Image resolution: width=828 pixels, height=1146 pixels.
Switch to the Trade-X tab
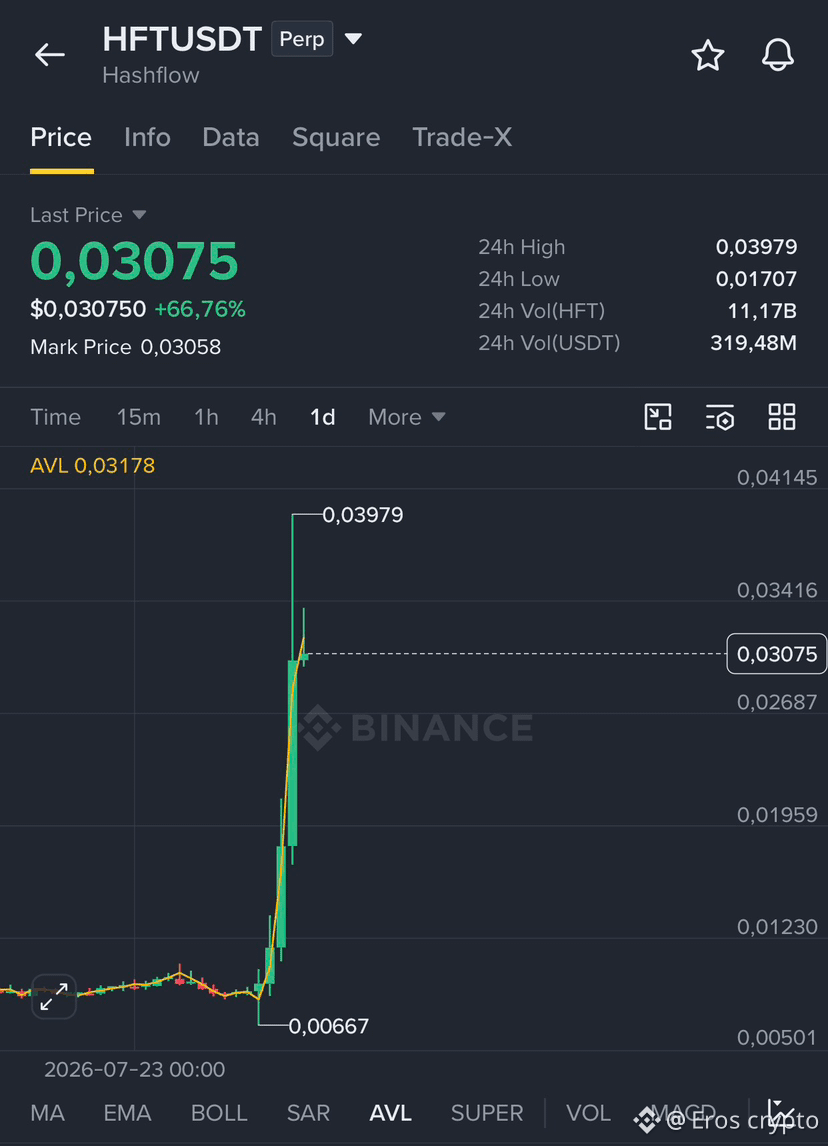(x=462, y=137)
